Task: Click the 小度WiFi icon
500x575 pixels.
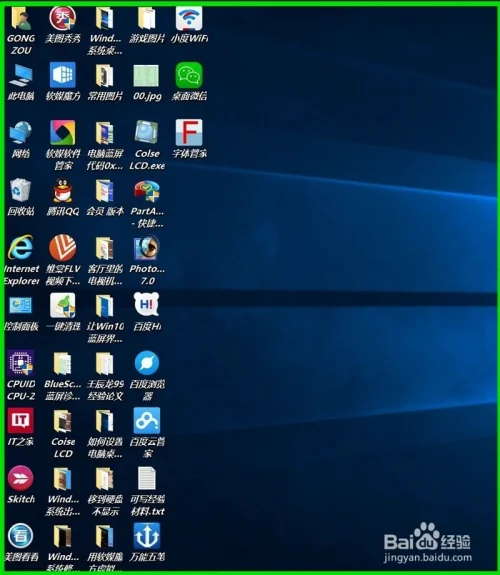Action: coord(189,18)
